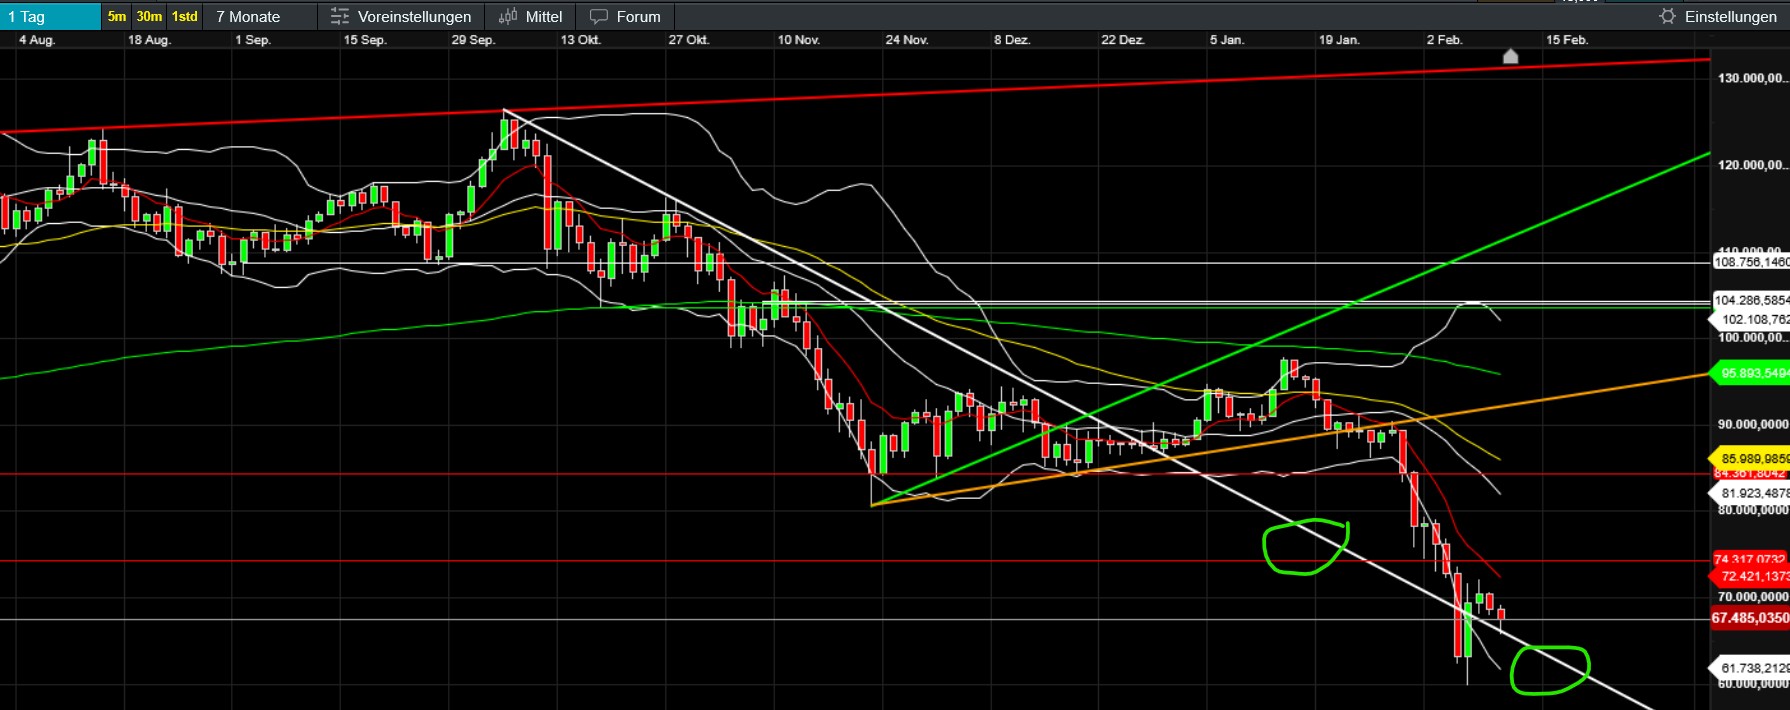
Task: Open the Mittel chart size menu
Action: 544,16
